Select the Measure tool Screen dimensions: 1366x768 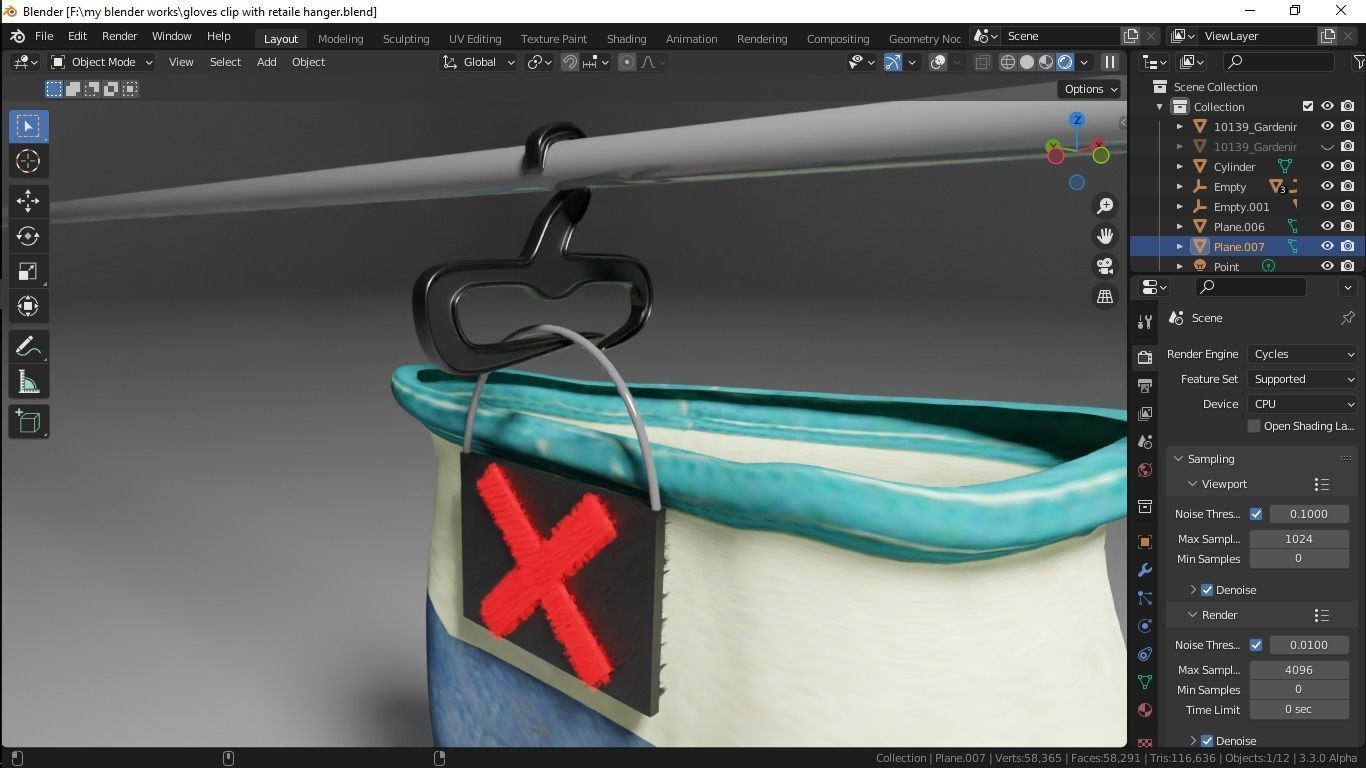coord(28,381)
